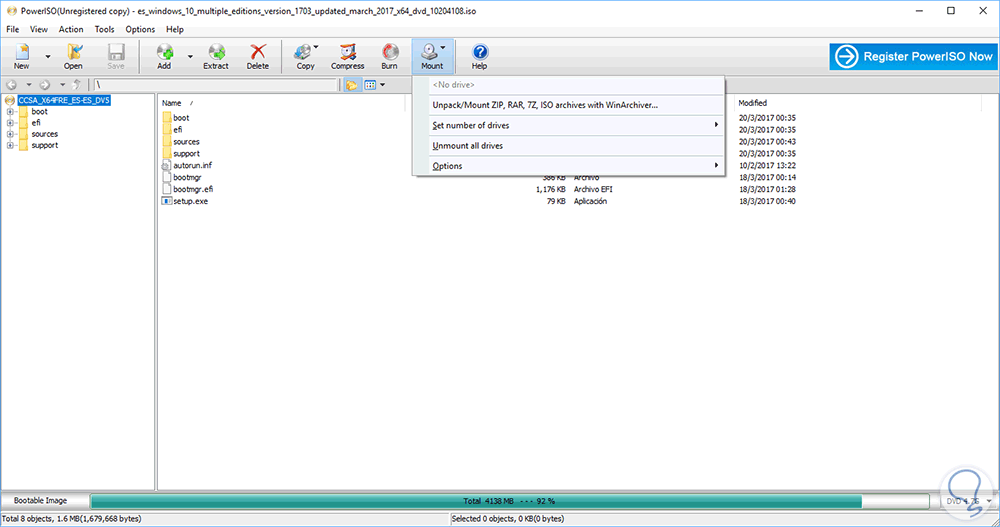Click the Copy toolbar icon
Image resolution: width=1000 pixels, height=527 pixels.
(x=305, y=56)
